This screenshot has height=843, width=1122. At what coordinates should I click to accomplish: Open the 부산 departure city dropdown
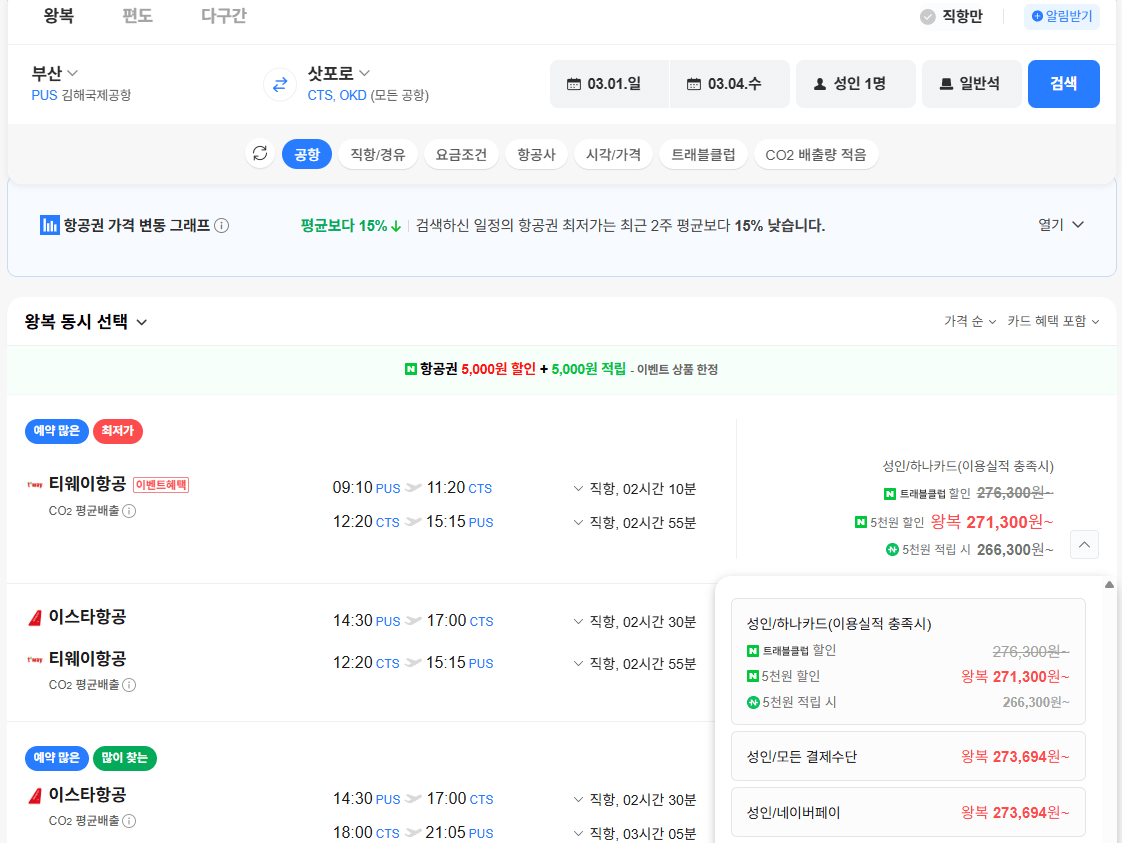click(x=54, y=73)
